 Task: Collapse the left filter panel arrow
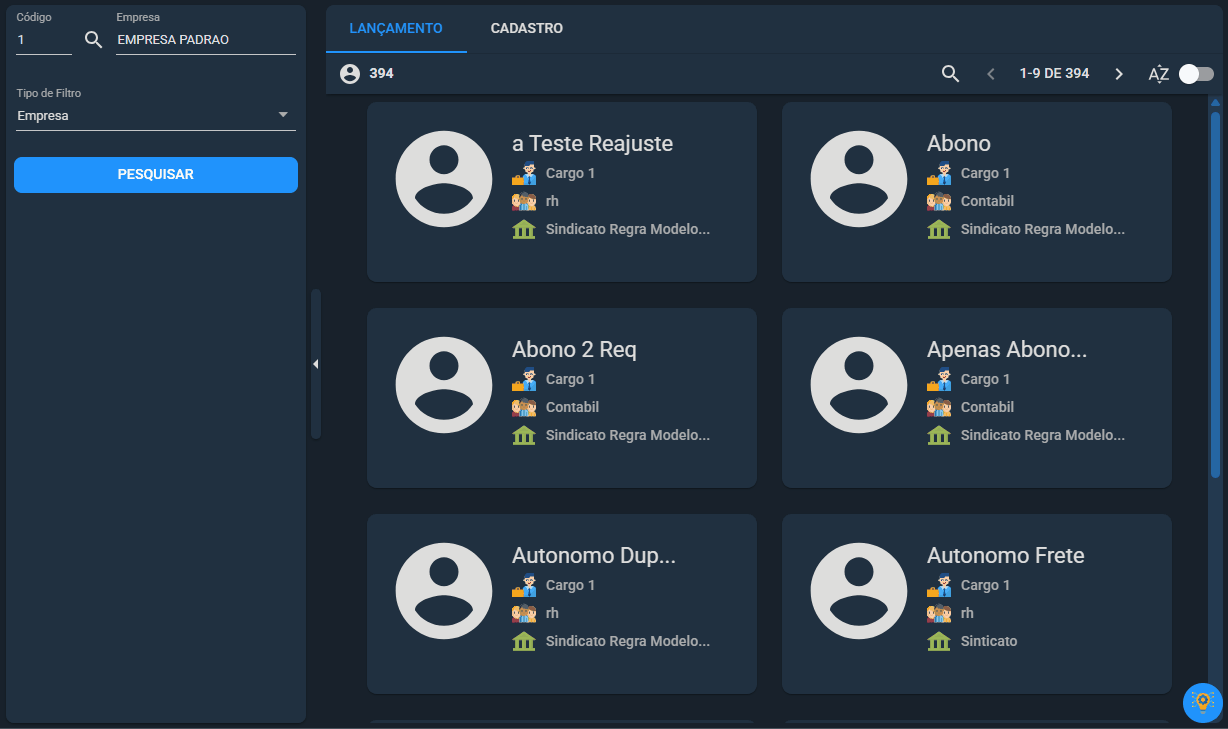[316, 364]
